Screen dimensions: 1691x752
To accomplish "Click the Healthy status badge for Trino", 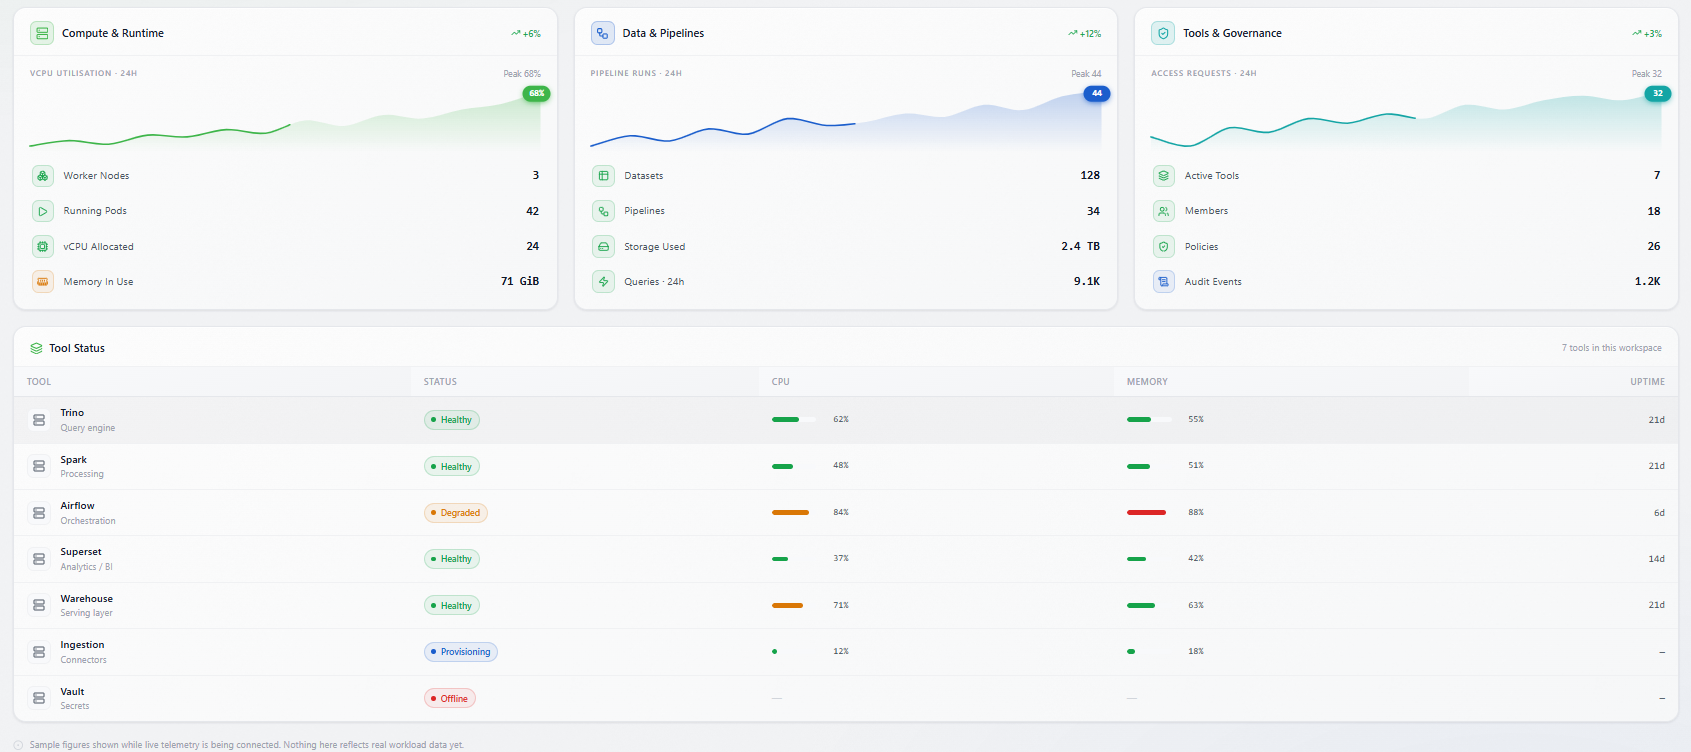I will tap(452, 420).
